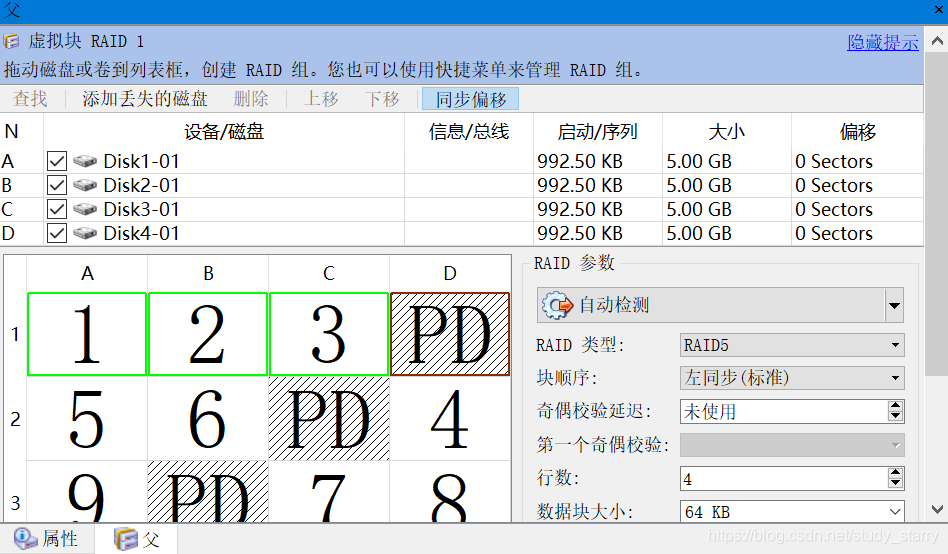Click the 启动/序列 column header
This screenshot has height=554, width=948.
coord(597,131)
